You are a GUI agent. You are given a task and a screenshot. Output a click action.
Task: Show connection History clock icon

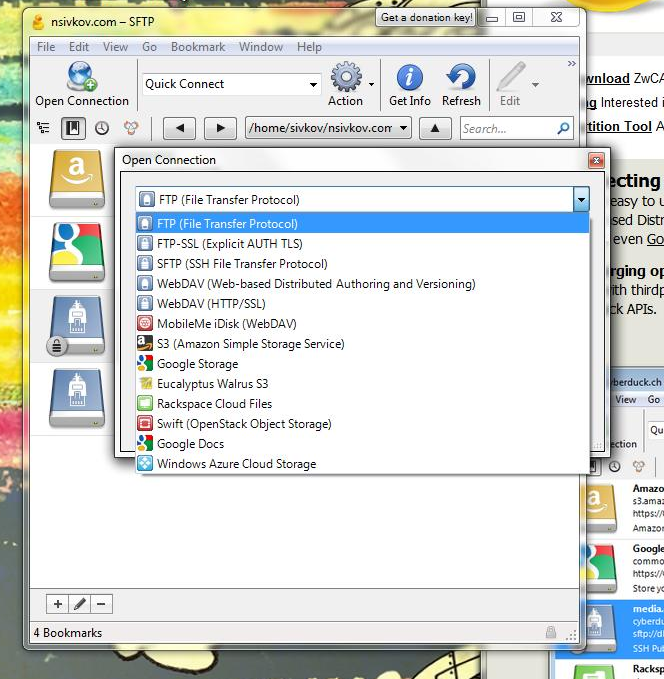point(102,128)
